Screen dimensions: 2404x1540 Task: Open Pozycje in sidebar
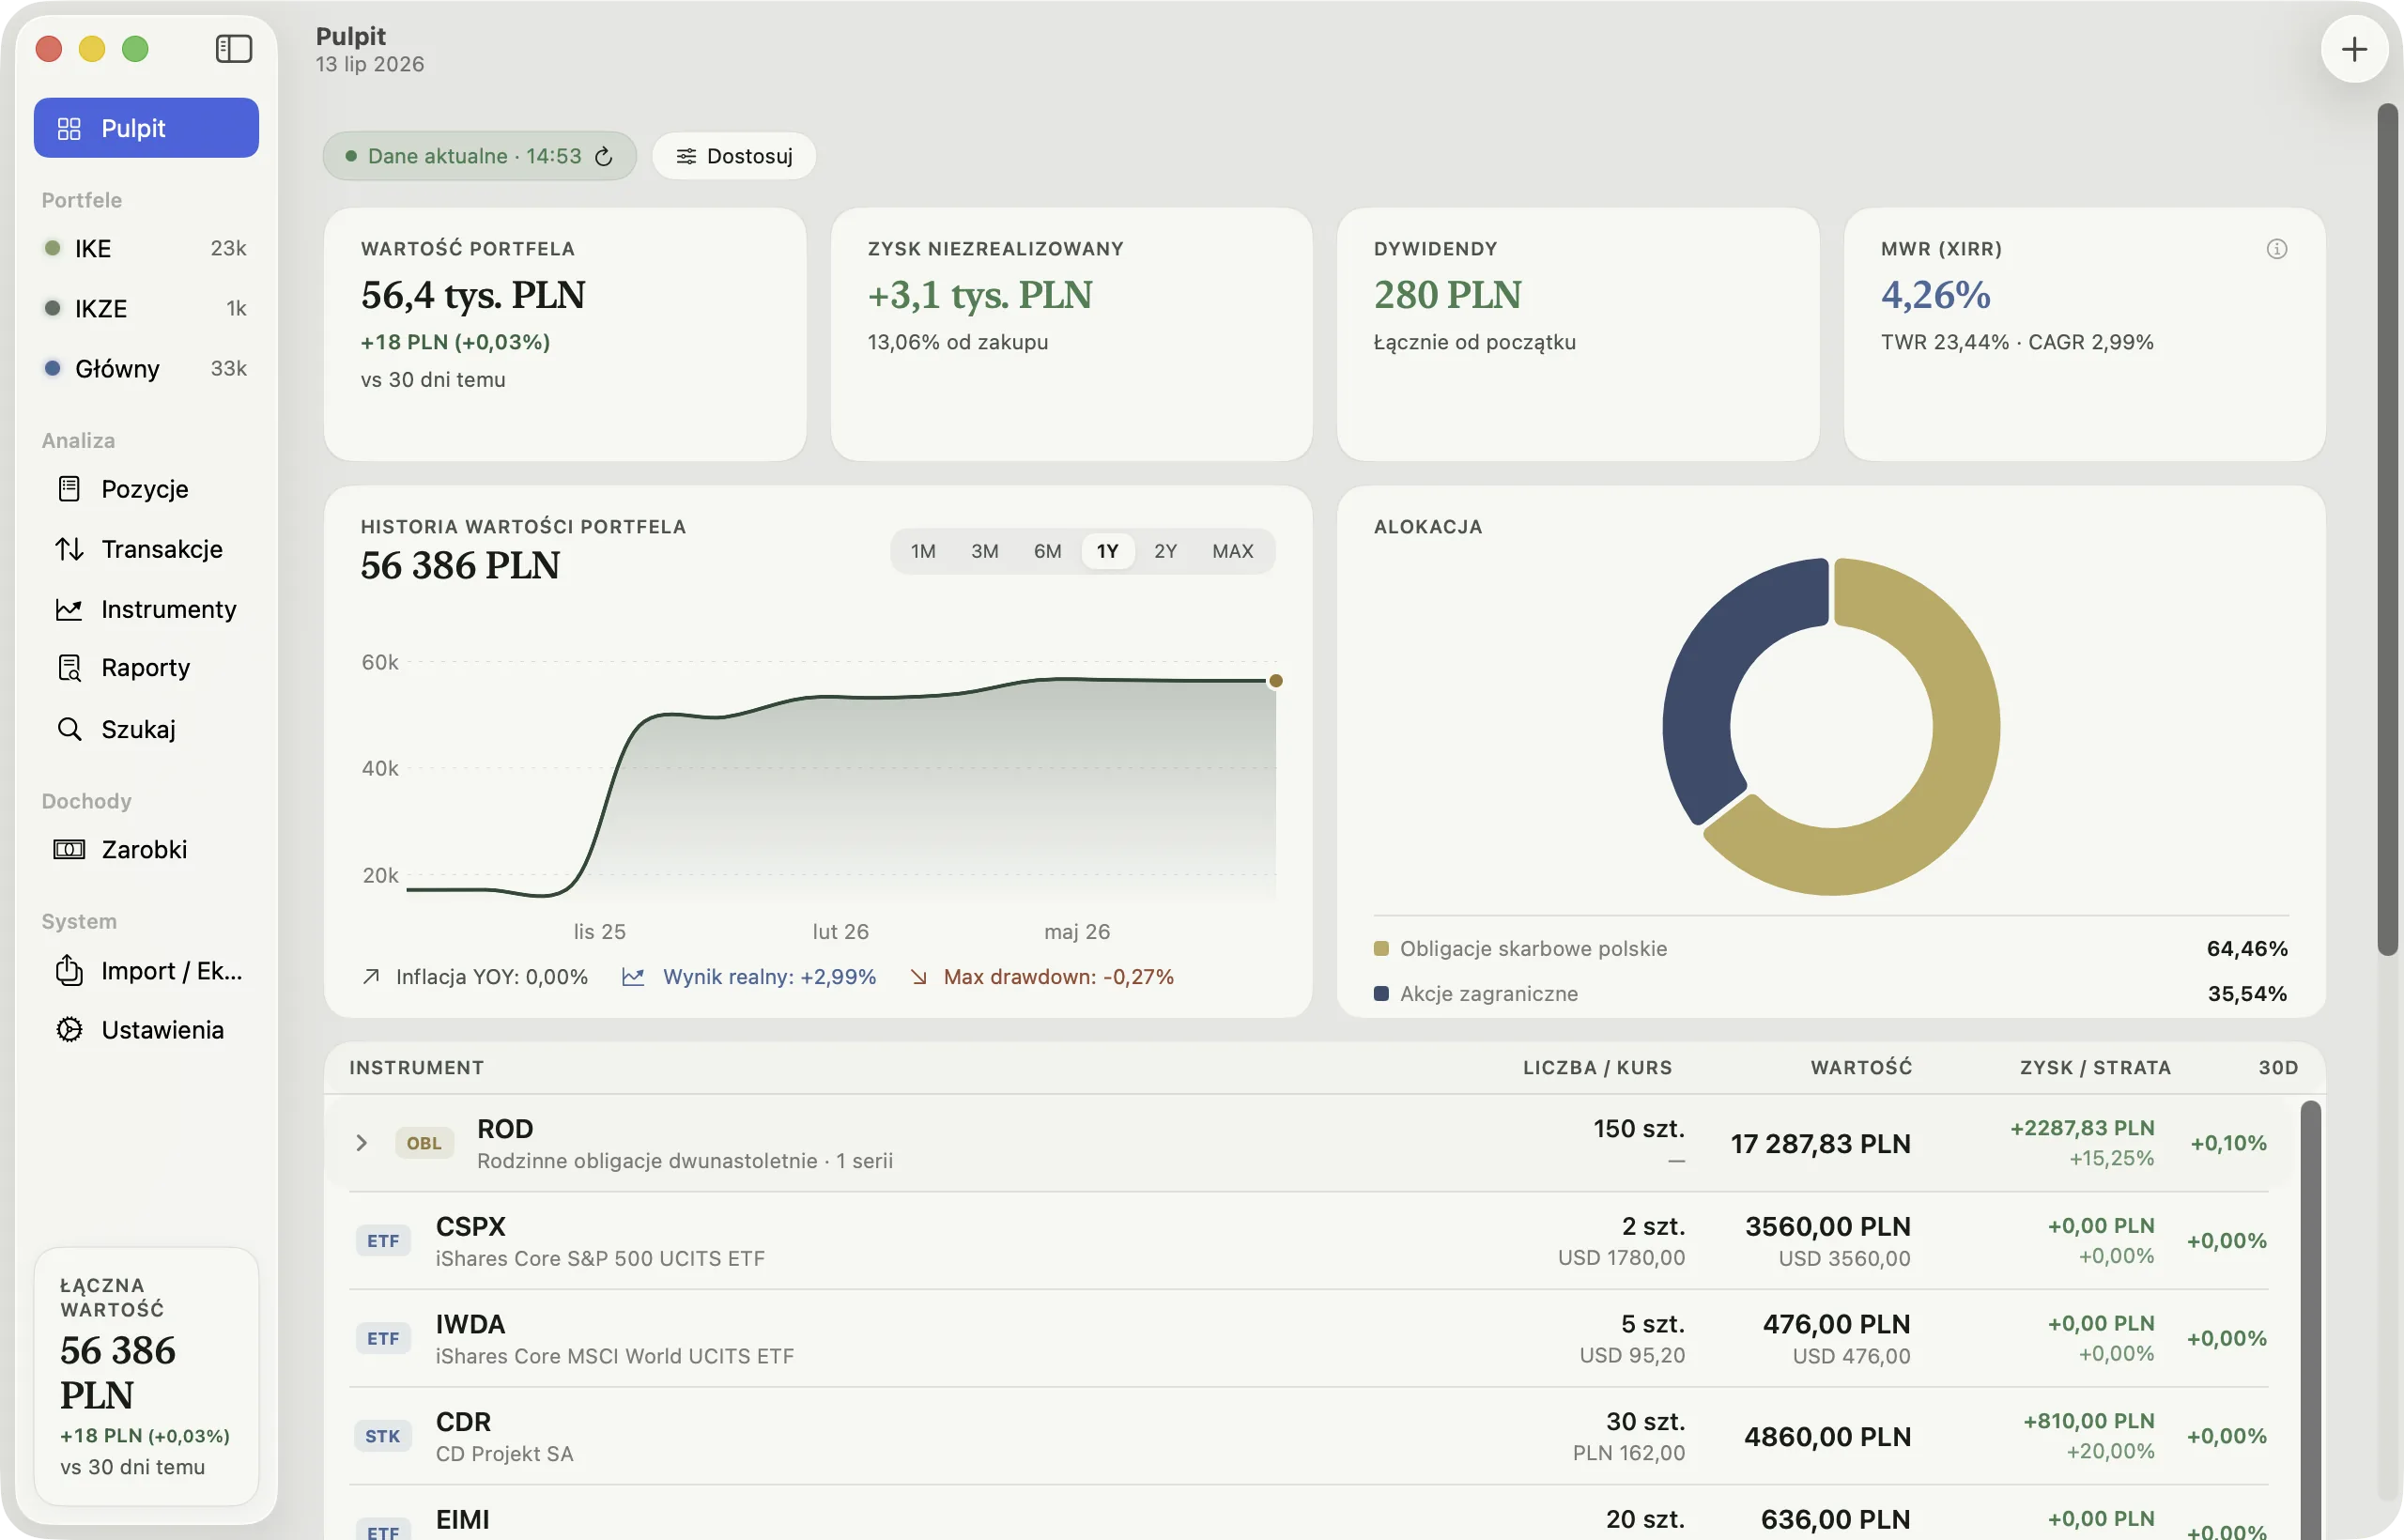pyautogui.click(x=146, y=489)
